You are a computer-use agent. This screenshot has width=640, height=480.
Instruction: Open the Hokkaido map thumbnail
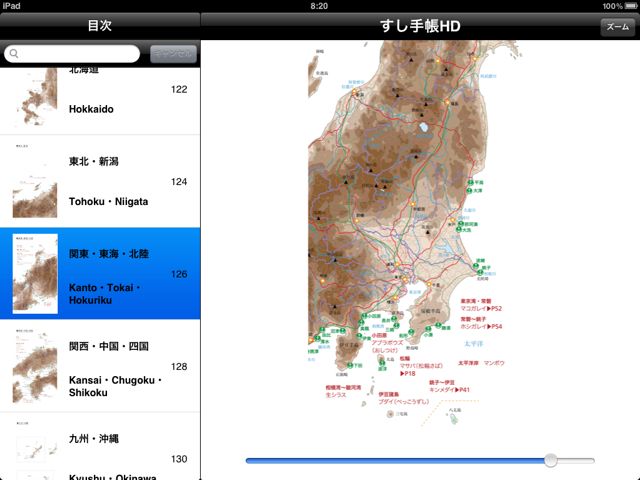[35, 97]
